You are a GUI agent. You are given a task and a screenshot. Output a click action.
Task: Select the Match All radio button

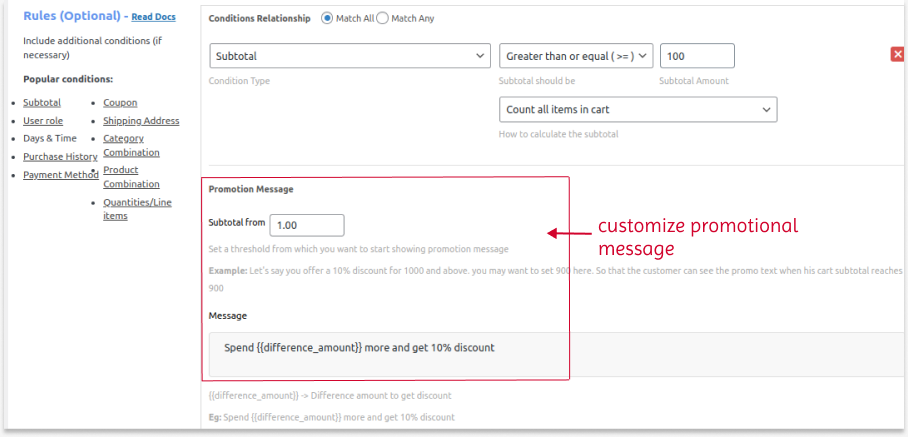click(x=327, y=19)
